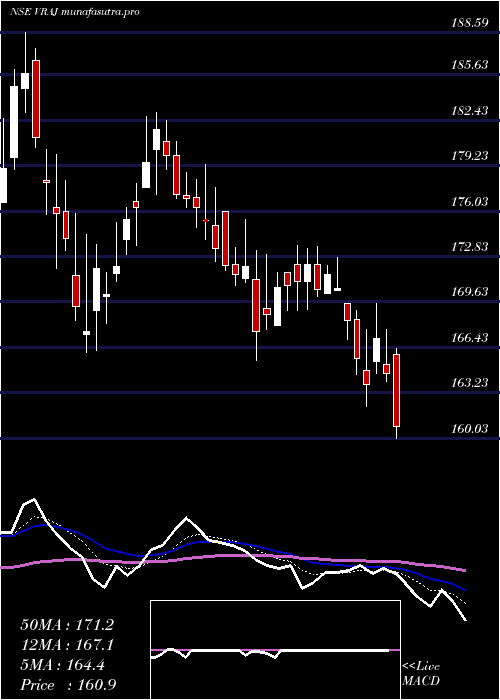Click the last large red candlestick near 160
The height and width of the screenshot is (700, 500).
396,390
